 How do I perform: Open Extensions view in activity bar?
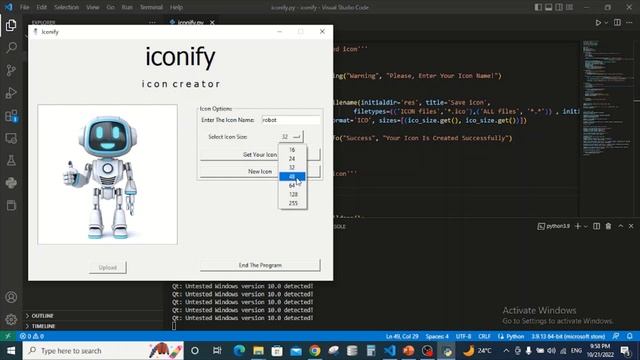pos(11,116)
